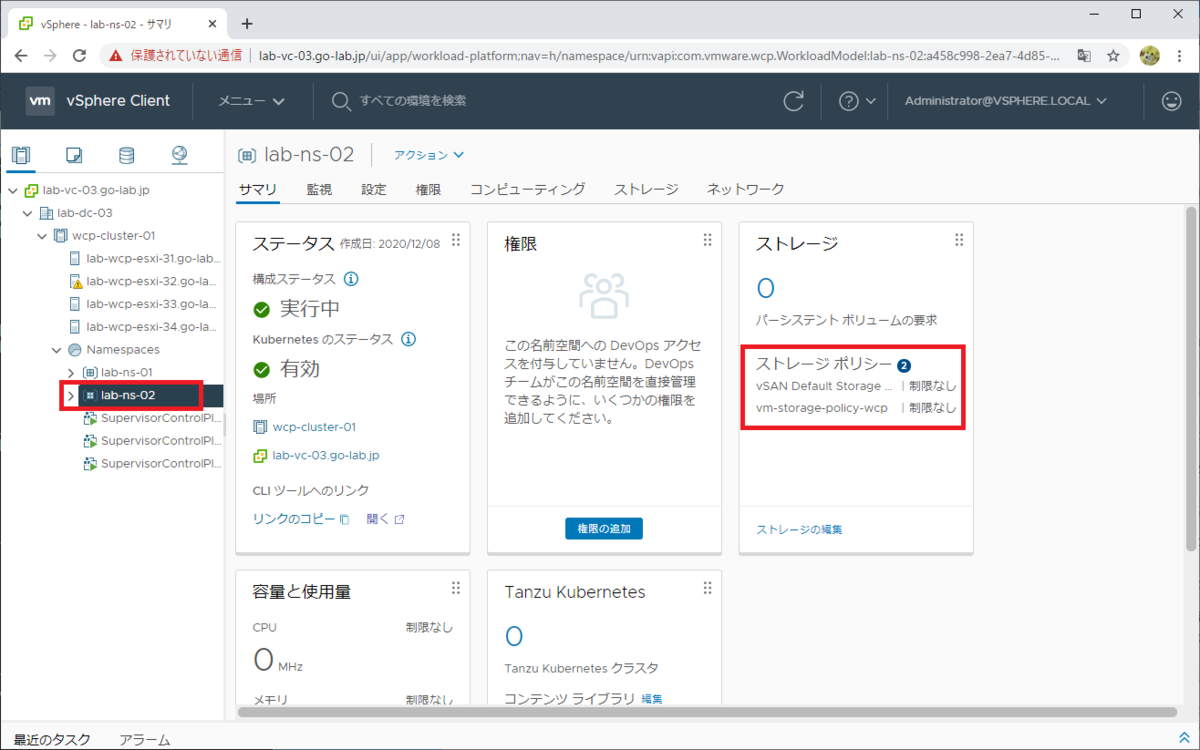Click the search magnifier icon
The image size is (1200, 750).
pos(341,100)
